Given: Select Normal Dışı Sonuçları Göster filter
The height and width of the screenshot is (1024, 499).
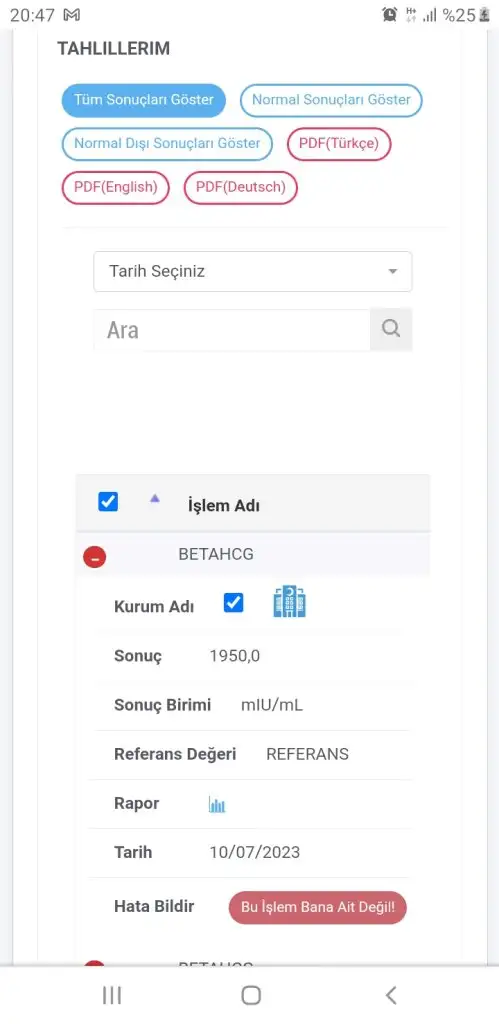Looking at the screenshot, I should point(167,144).
